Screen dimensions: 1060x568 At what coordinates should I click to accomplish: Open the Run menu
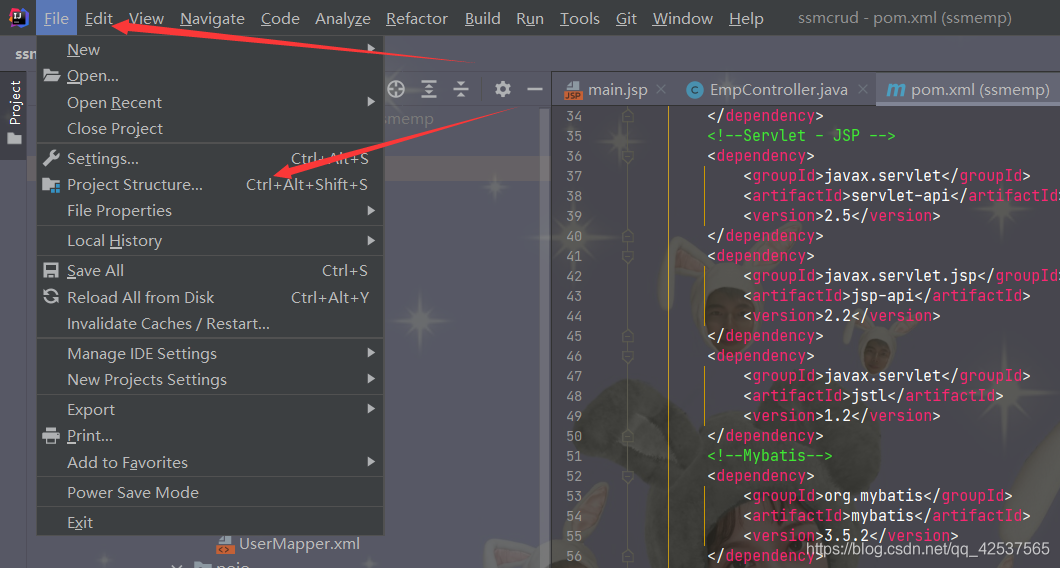(530, 18)
